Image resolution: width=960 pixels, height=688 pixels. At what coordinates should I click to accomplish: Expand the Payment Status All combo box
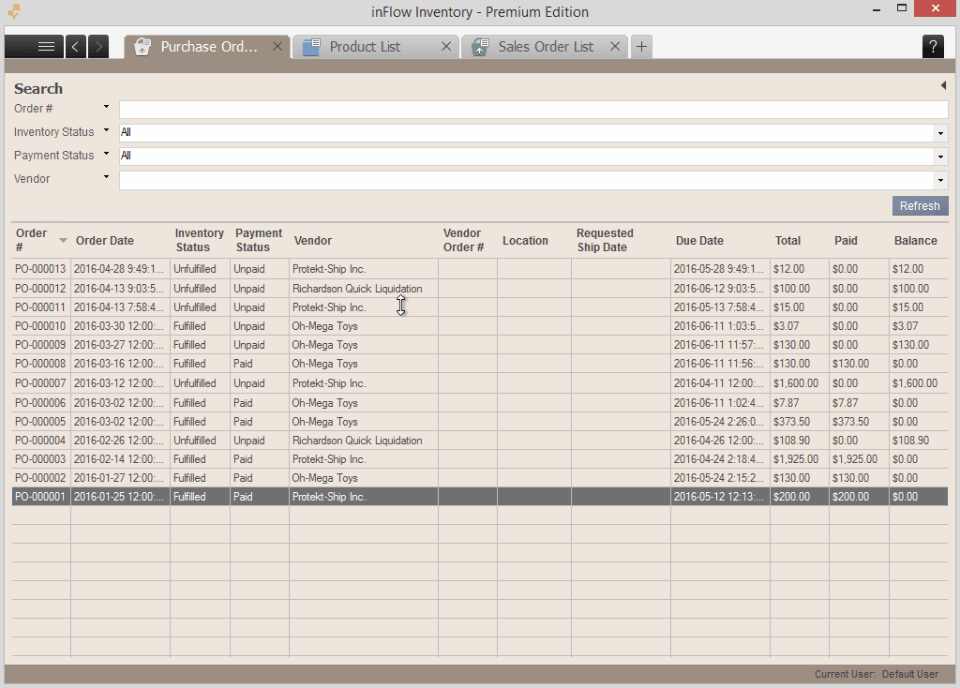(940, 157)
